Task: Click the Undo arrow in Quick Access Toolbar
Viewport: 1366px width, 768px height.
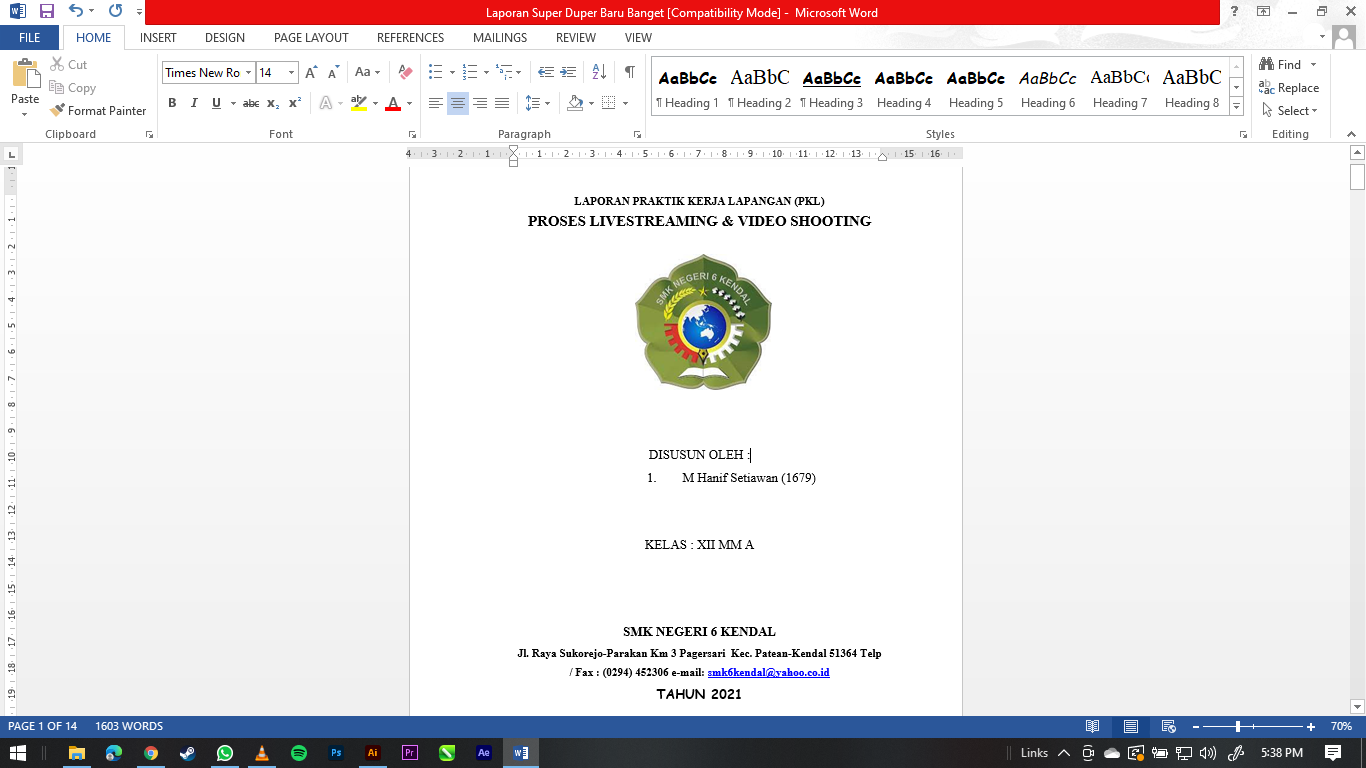Action: pyautogui.click(x=75, y=12)
